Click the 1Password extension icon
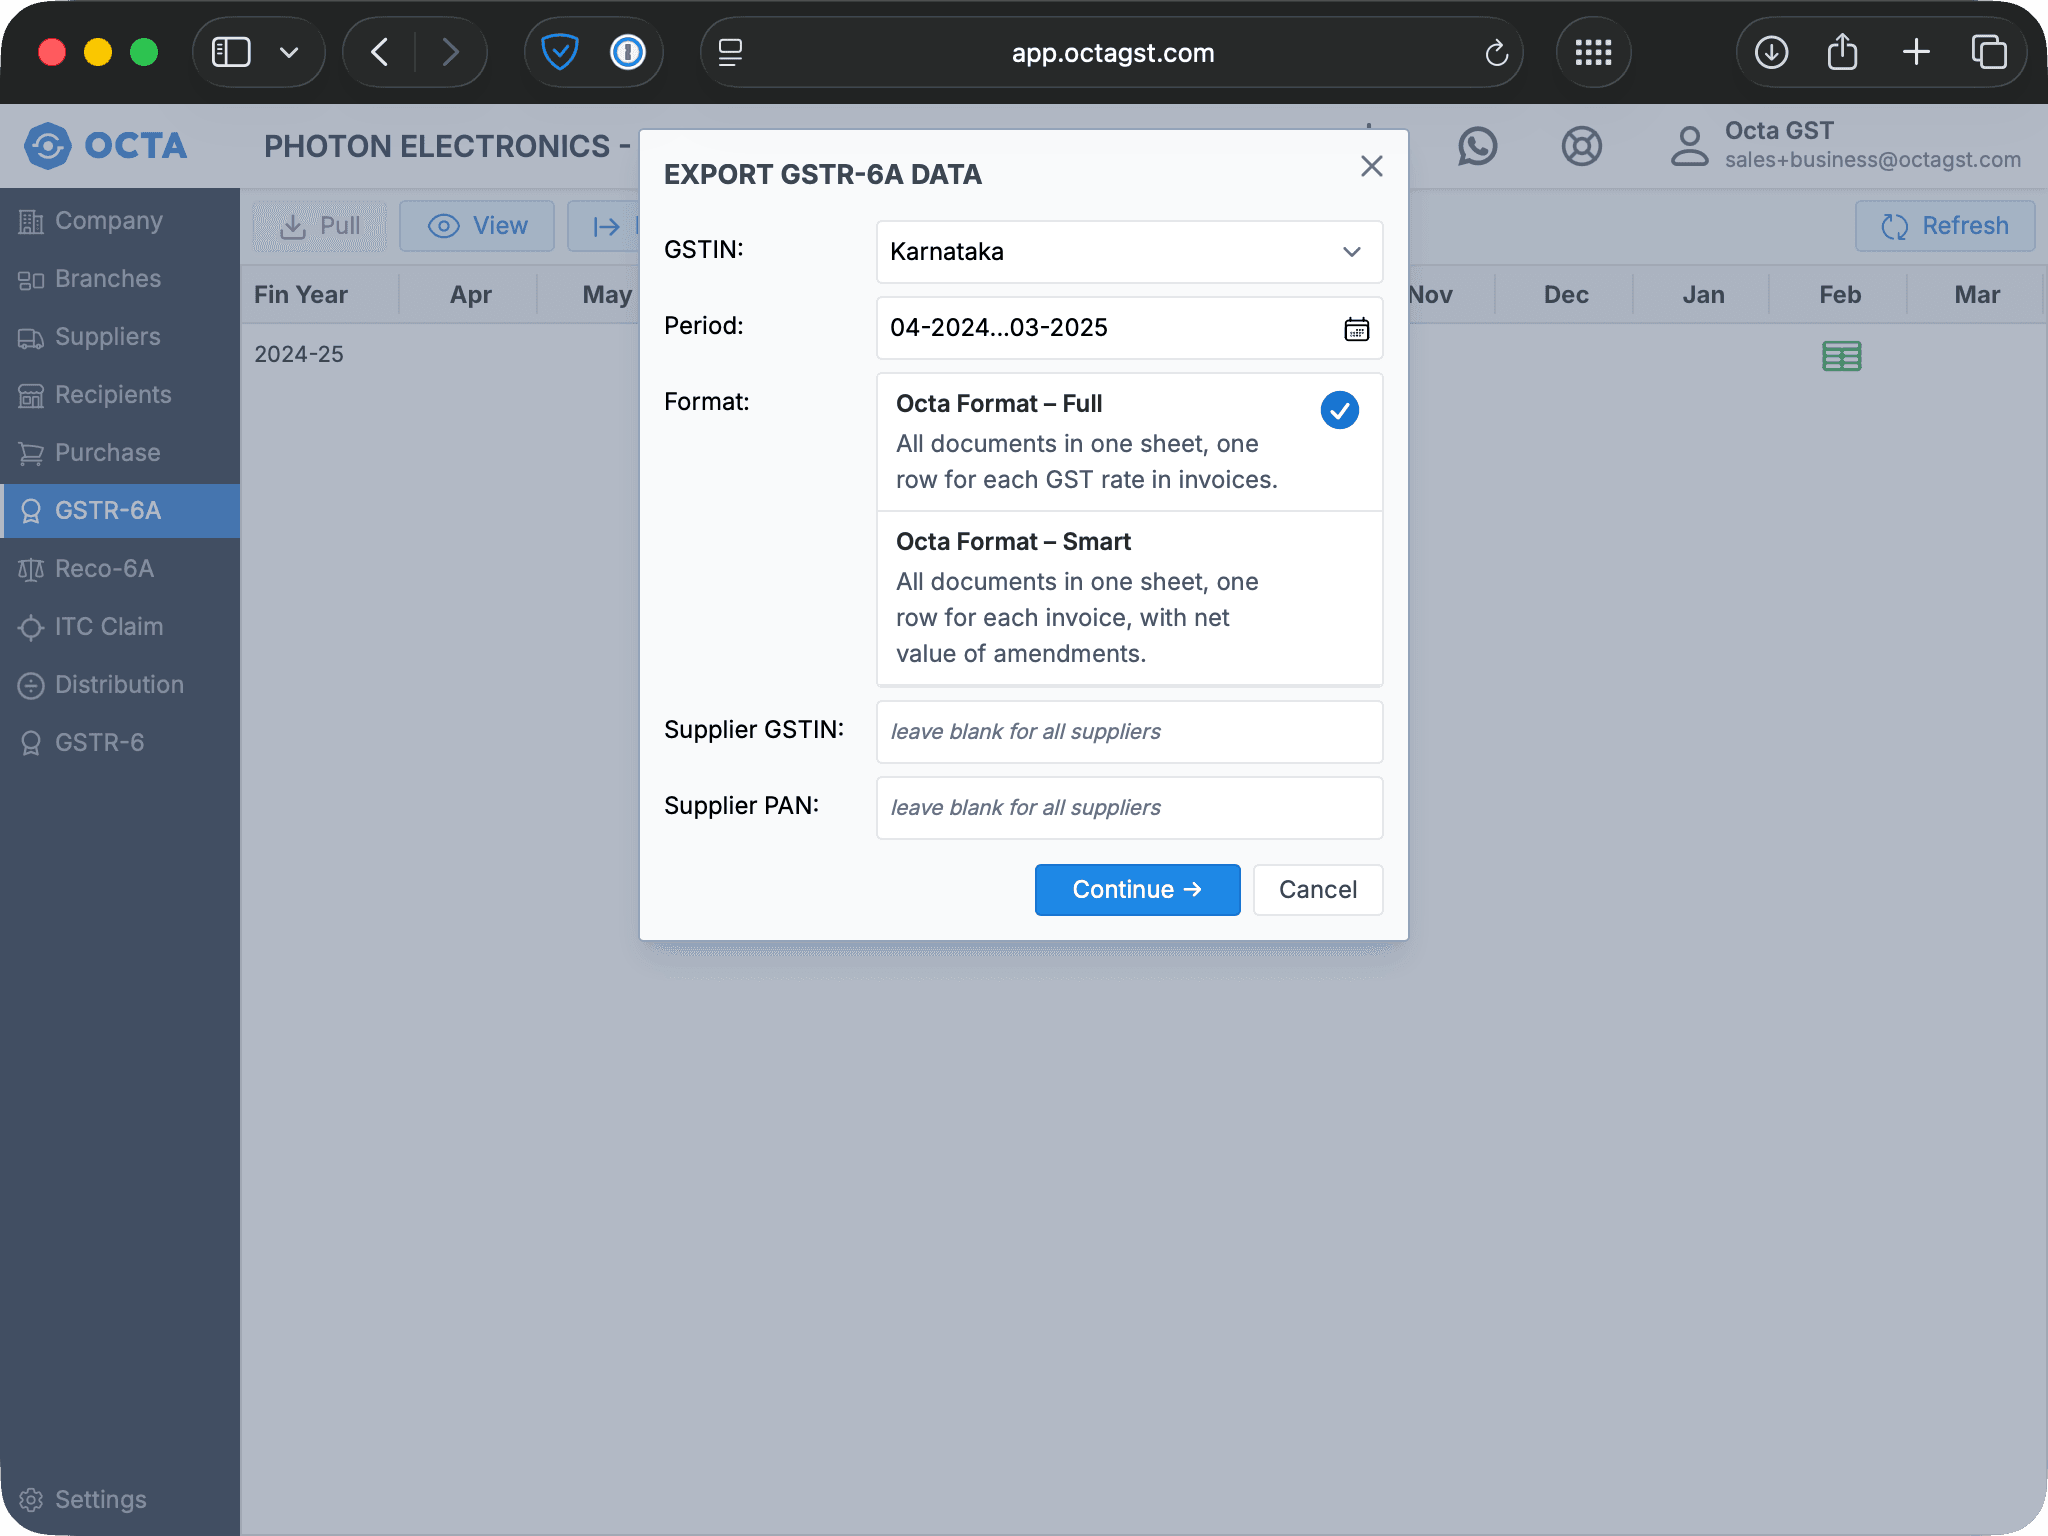The height and width of the screenshot is (1536, 2048). [x=628, y=52]
